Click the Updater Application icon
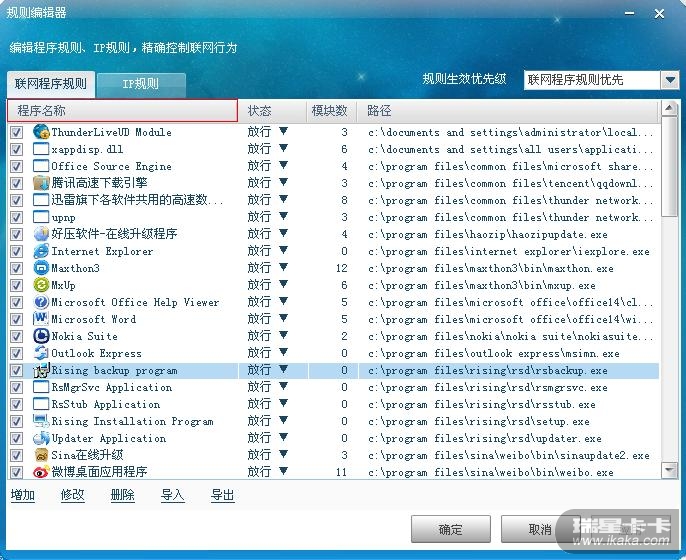 tap(41, 438)
